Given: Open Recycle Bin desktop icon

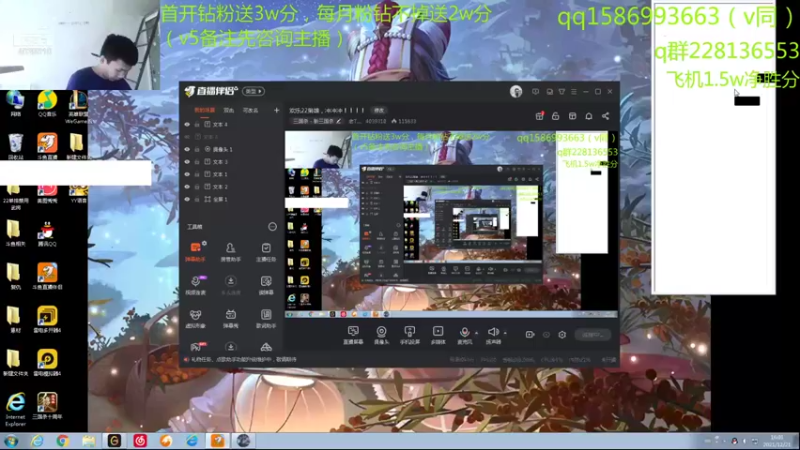Looking at the screenshot, I should click(16, 147).
